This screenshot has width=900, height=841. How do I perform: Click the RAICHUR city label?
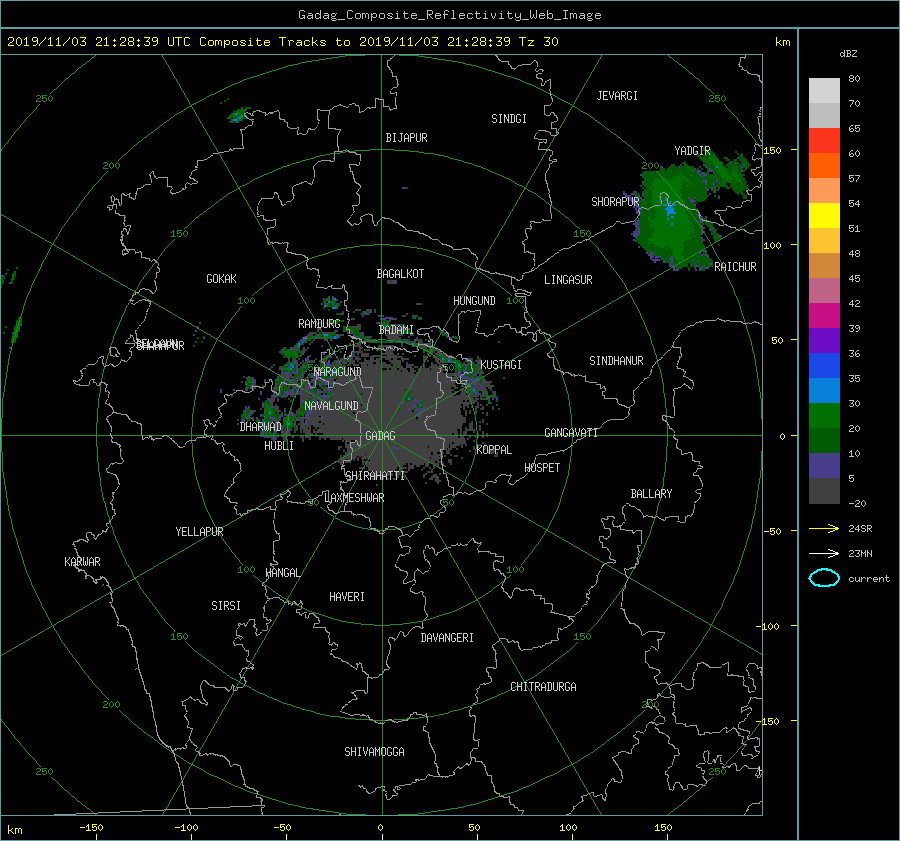(735, 267)
